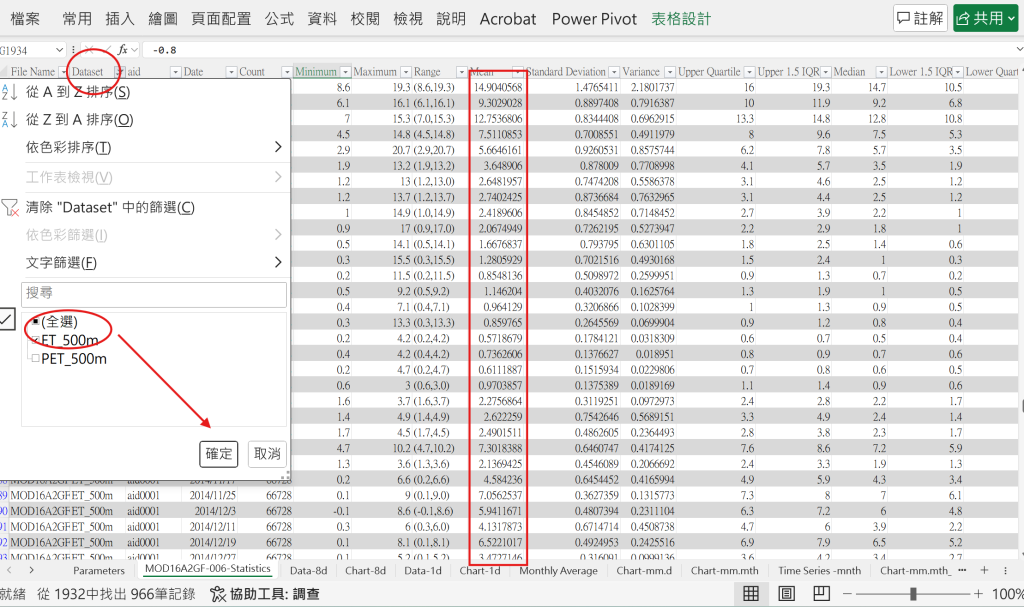Toggle the (全選) select all checkbox
The width and height of the screenshot is (1024, 607).
click(35, 321)
